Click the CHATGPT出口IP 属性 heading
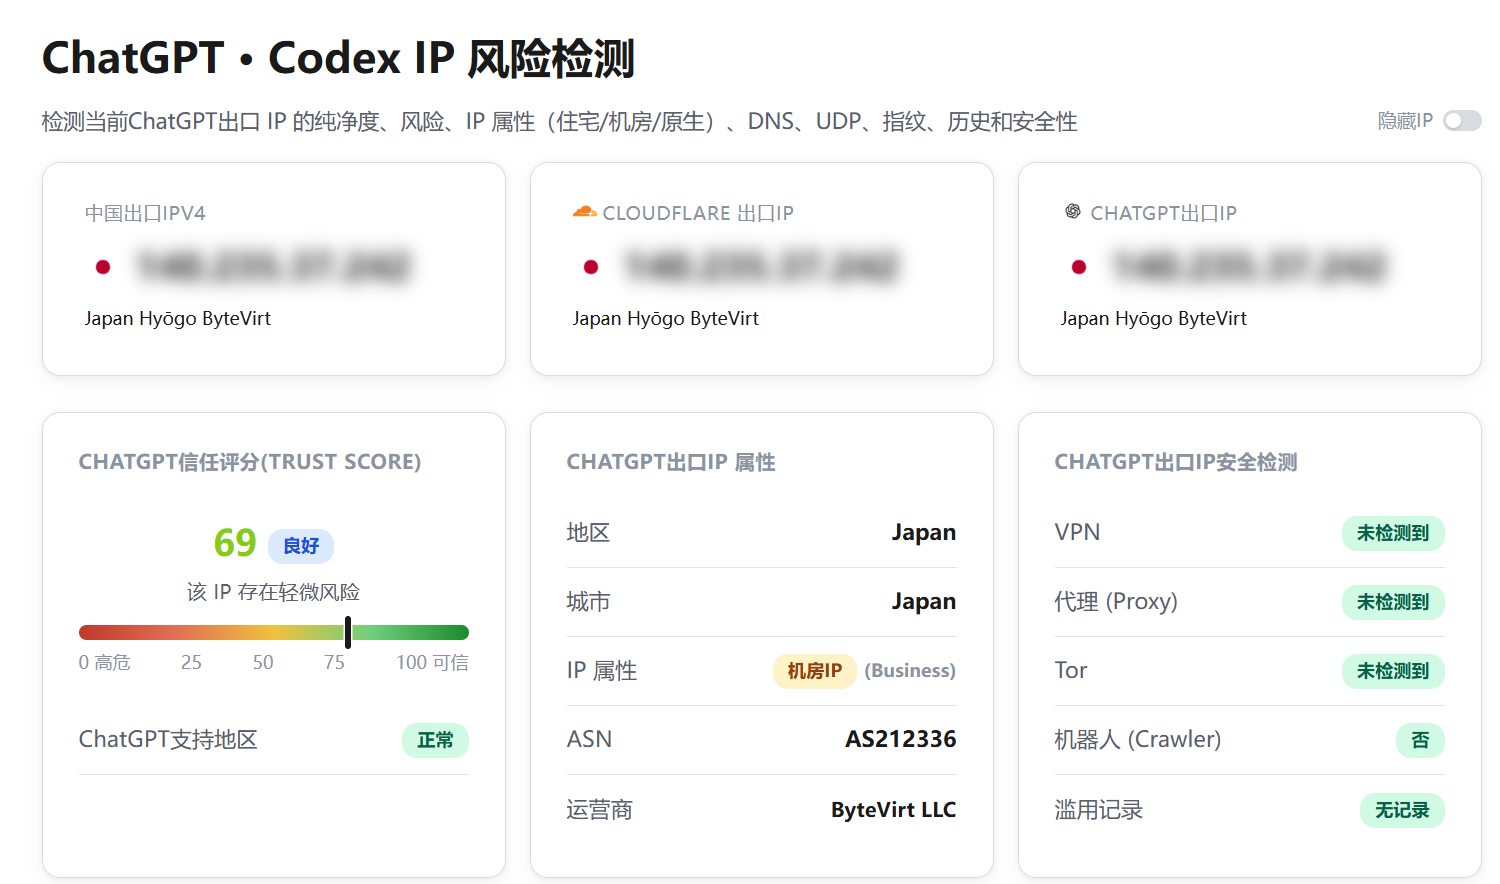1500x884 pixels. tap(671, 462)
